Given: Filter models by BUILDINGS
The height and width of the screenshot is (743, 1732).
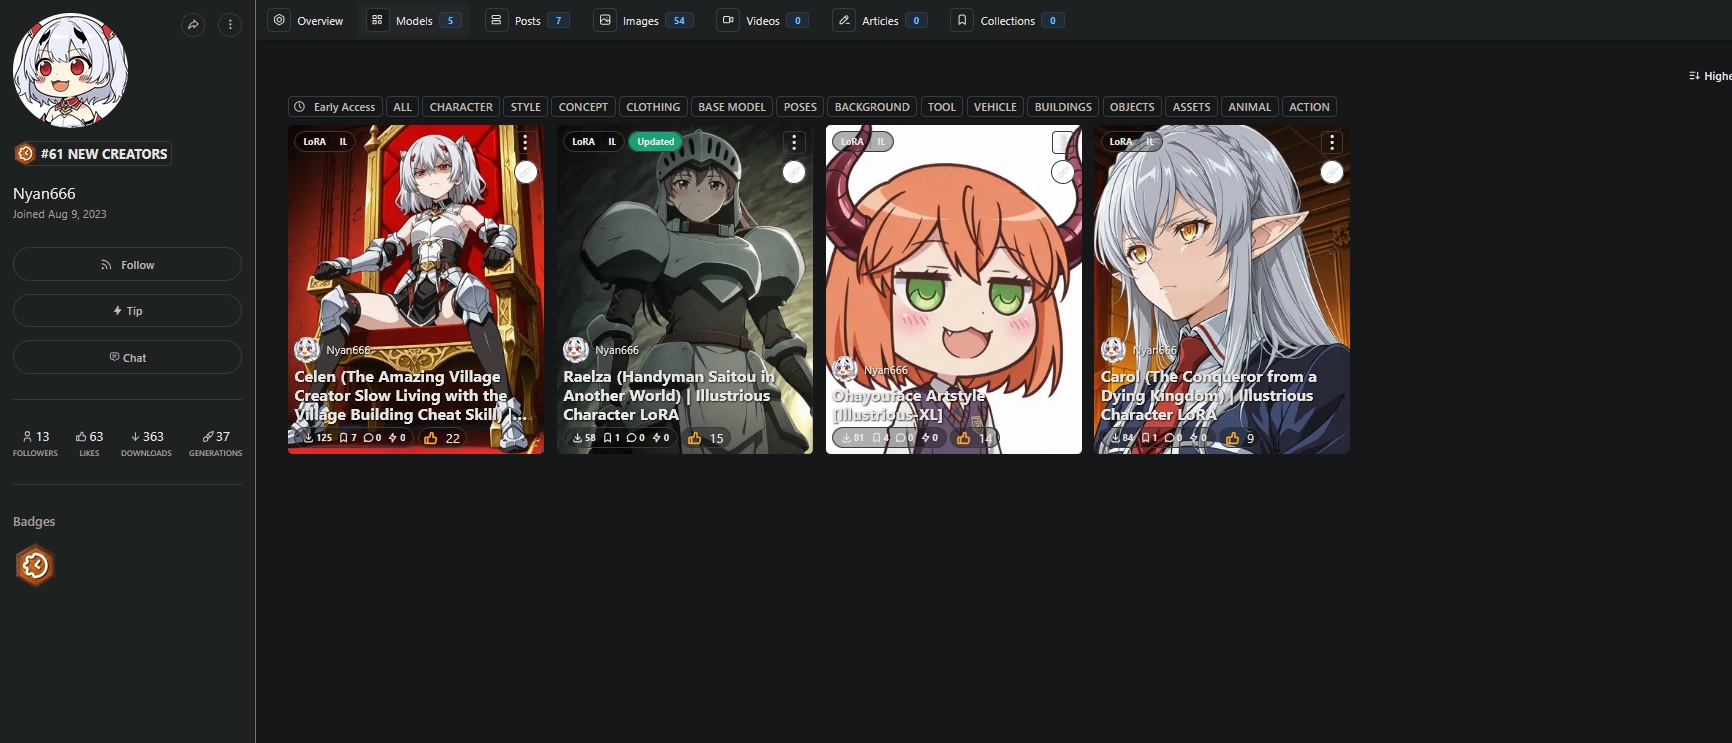Looking at the screenshot, I should point(1063,107).
